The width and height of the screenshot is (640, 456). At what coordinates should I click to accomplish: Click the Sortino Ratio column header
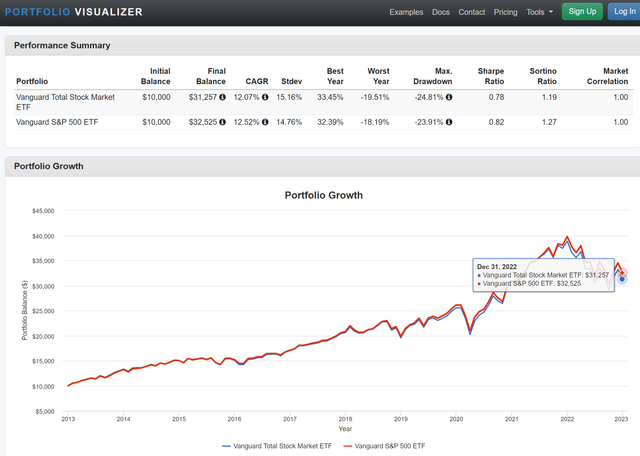coord(543,76)
